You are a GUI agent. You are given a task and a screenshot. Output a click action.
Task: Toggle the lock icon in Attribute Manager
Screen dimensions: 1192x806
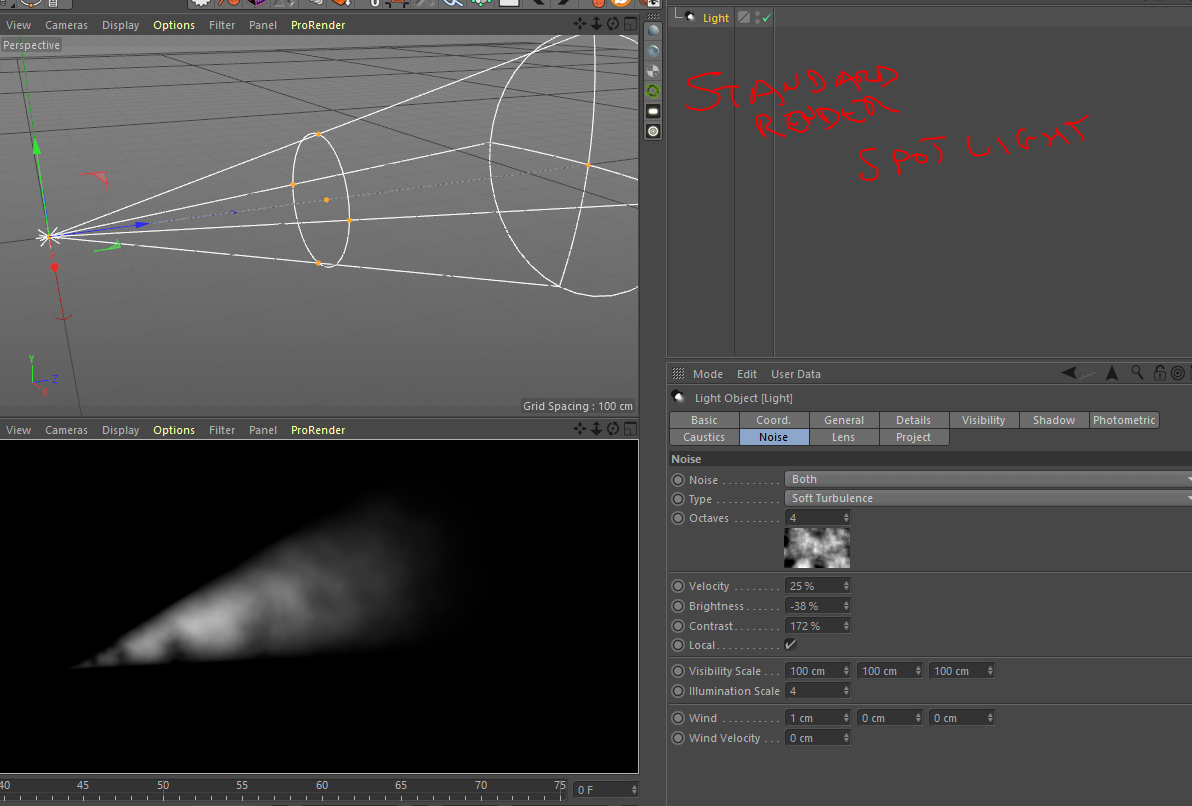pyautogui.click(x=1159, y=373)
